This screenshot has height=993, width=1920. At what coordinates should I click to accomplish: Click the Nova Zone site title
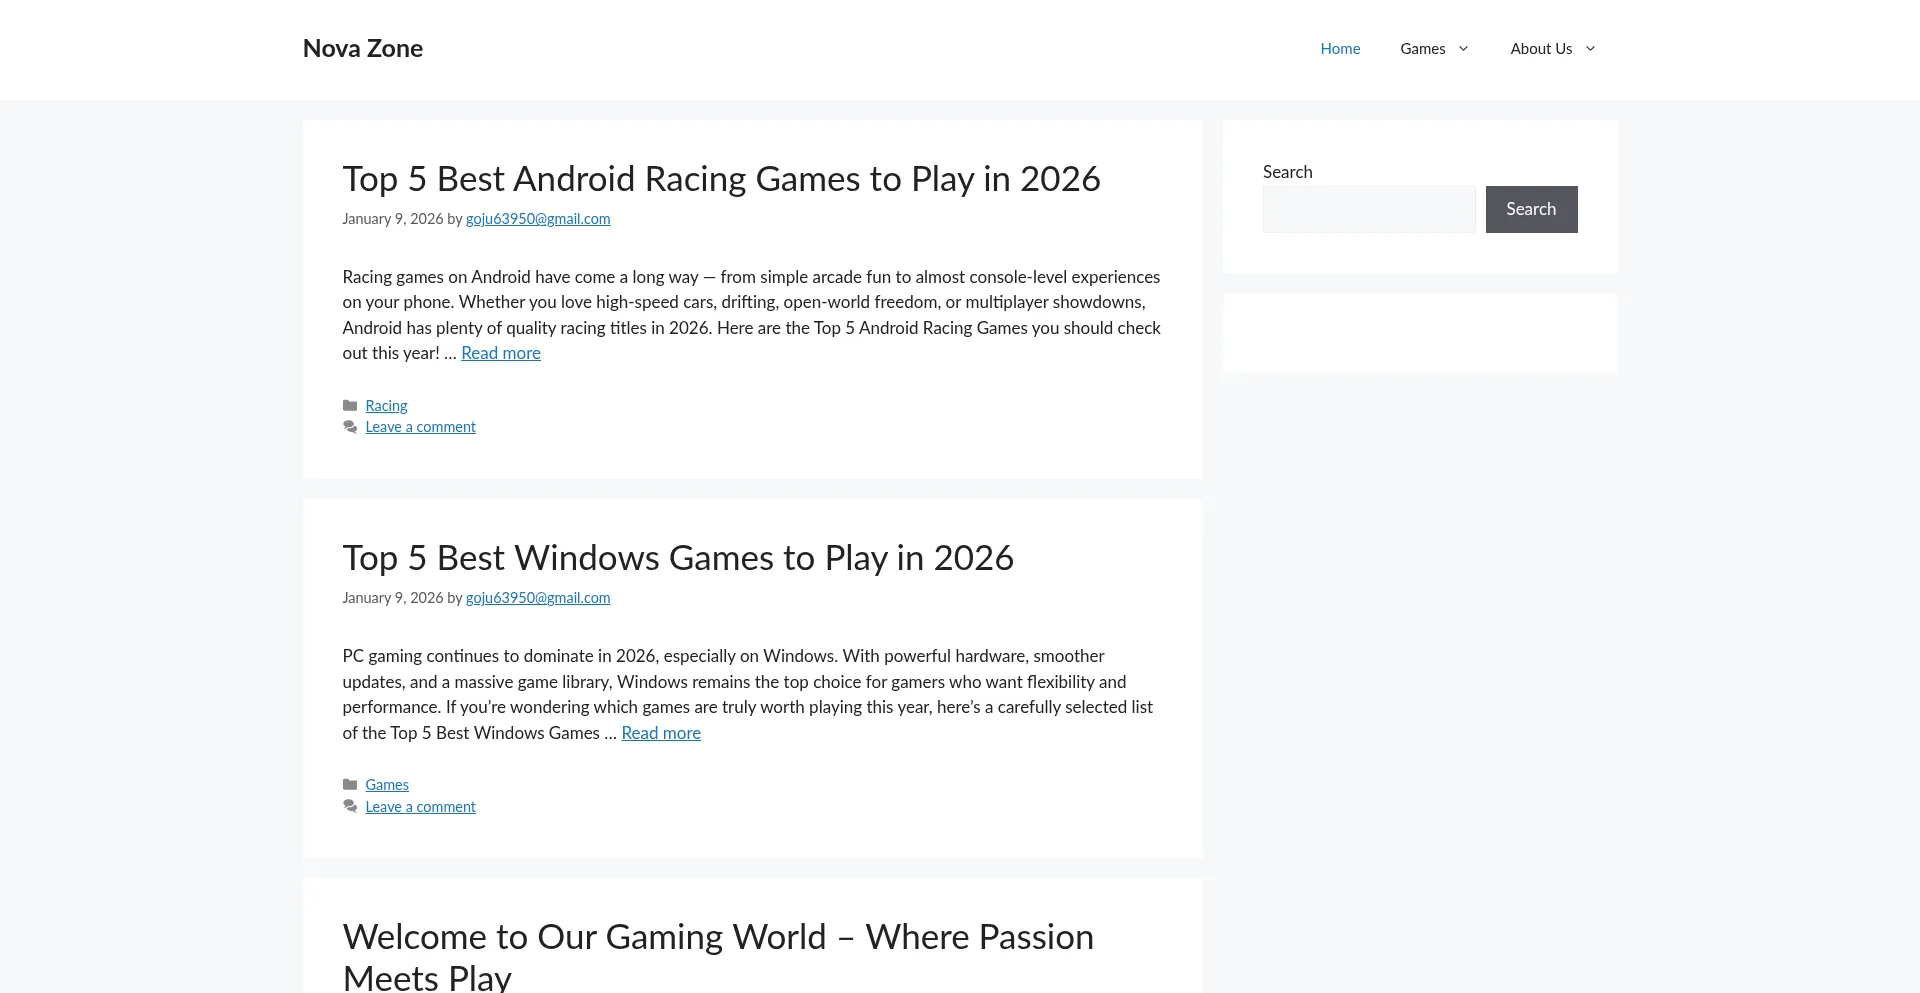[362, 48]
